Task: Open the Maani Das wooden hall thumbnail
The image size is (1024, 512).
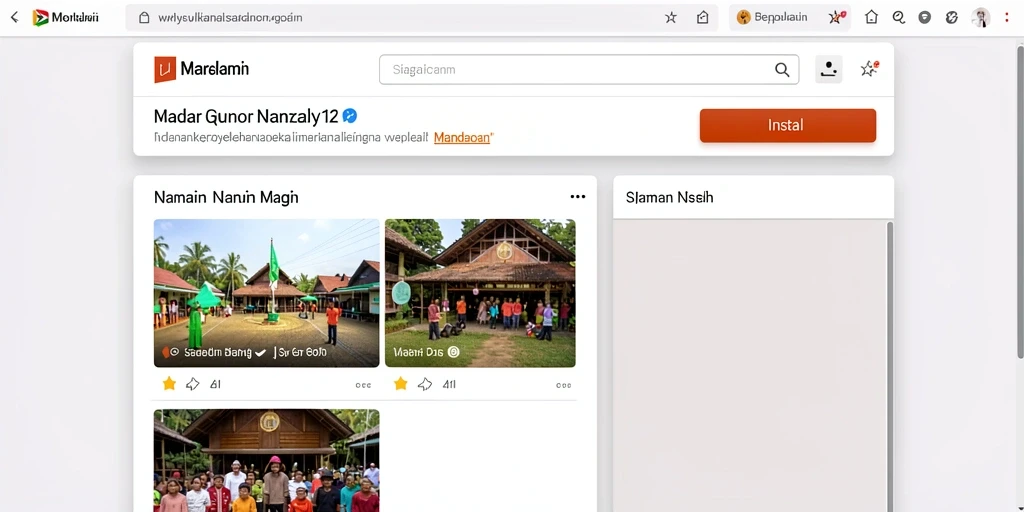Action: coord(480,293)
